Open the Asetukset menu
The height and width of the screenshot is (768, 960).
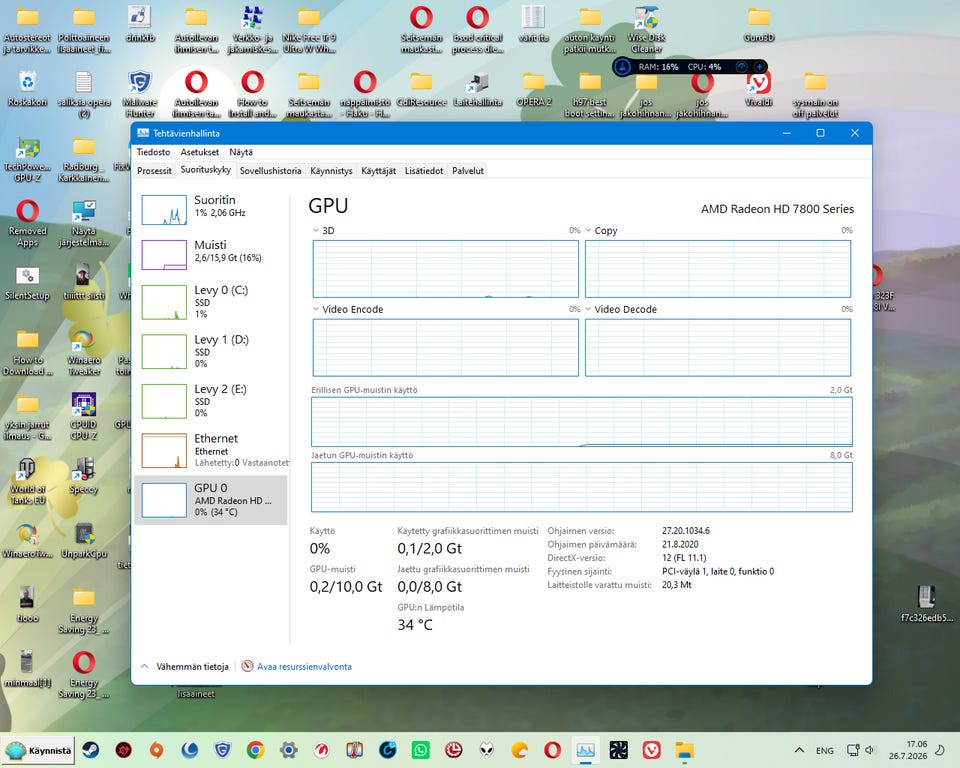(200, 152)
